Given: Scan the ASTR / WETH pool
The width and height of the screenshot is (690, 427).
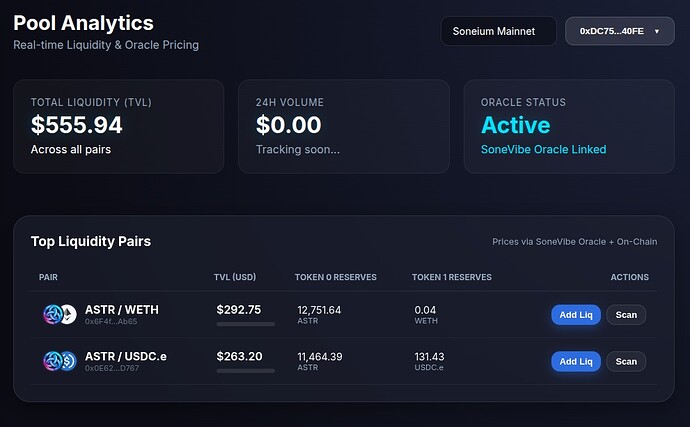Looking at the screenshot, I should tap(626, 315).
